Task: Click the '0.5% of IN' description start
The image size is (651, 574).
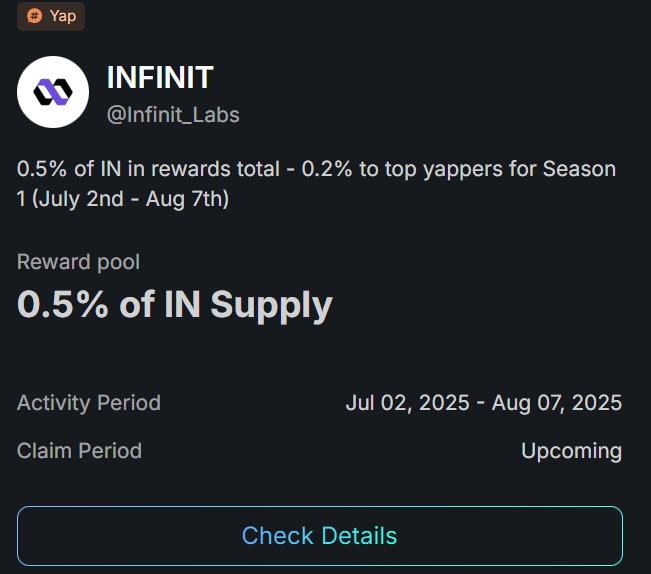Action: coord(69,169)
